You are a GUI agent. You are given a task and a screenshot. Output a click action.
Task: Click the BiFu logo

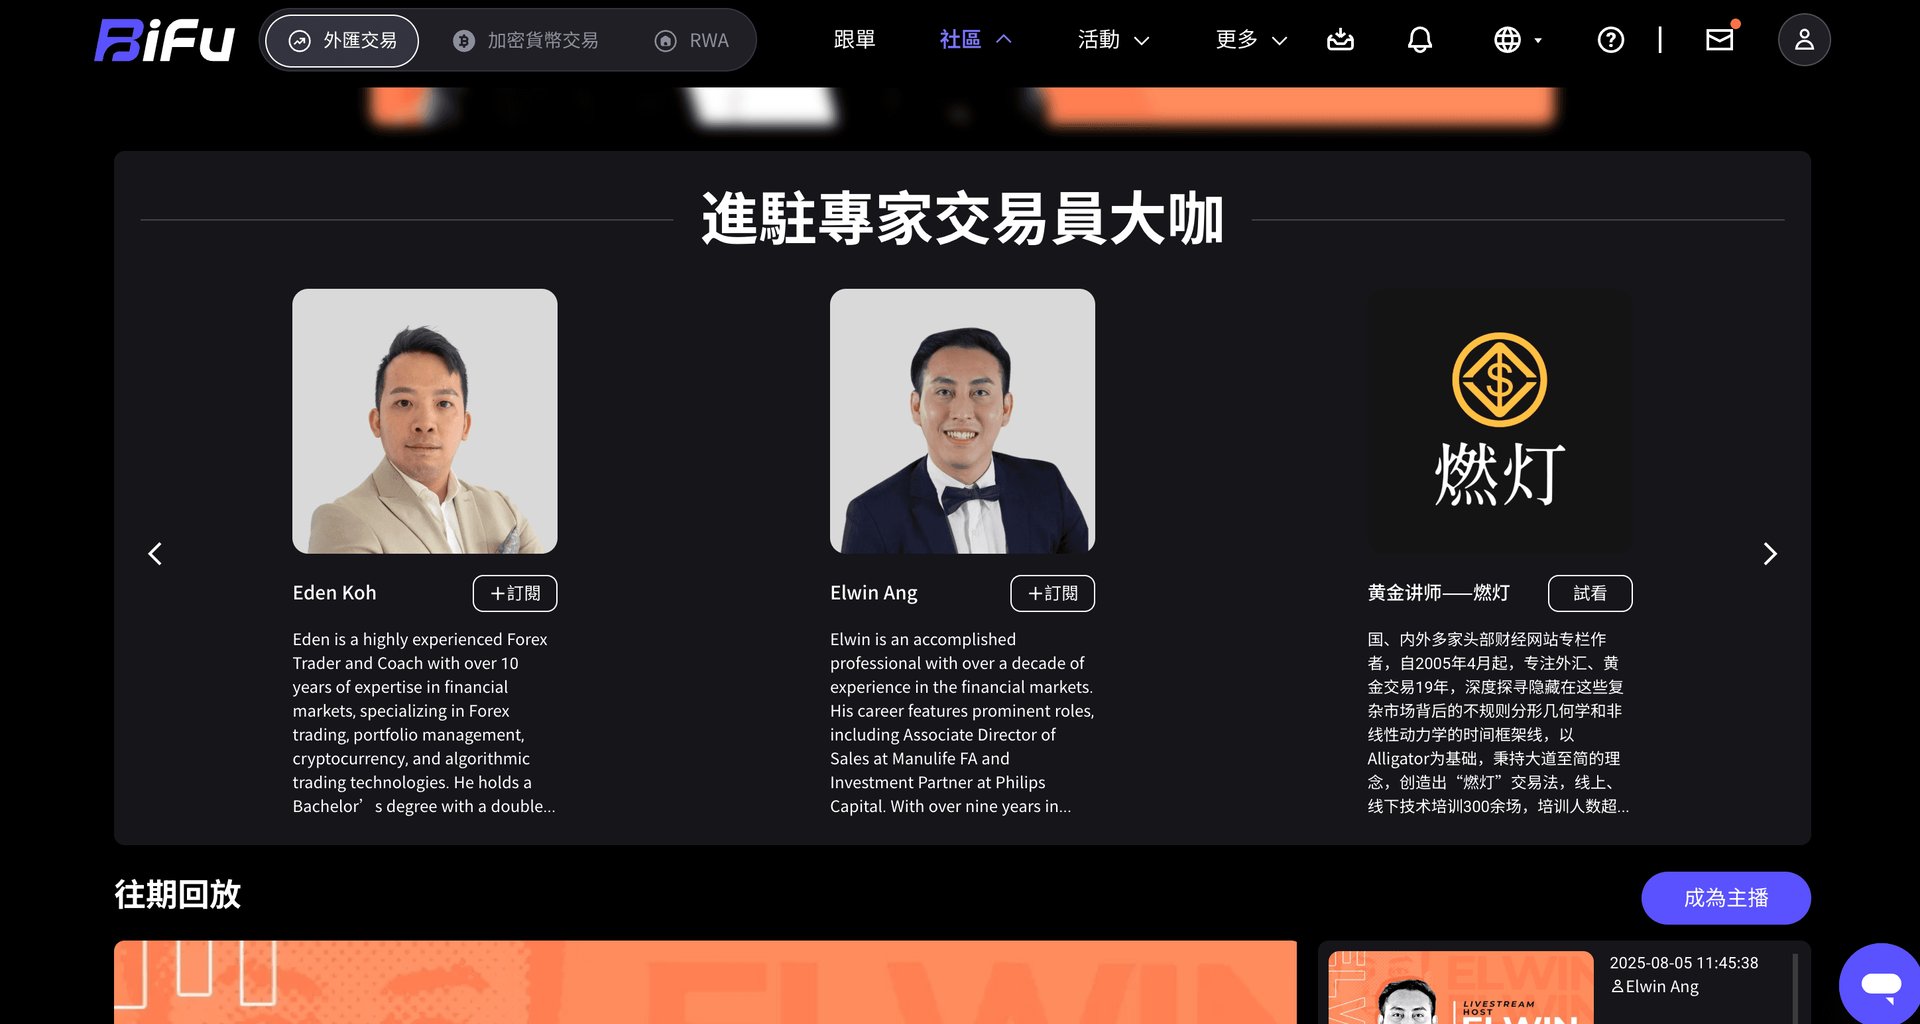165,40
